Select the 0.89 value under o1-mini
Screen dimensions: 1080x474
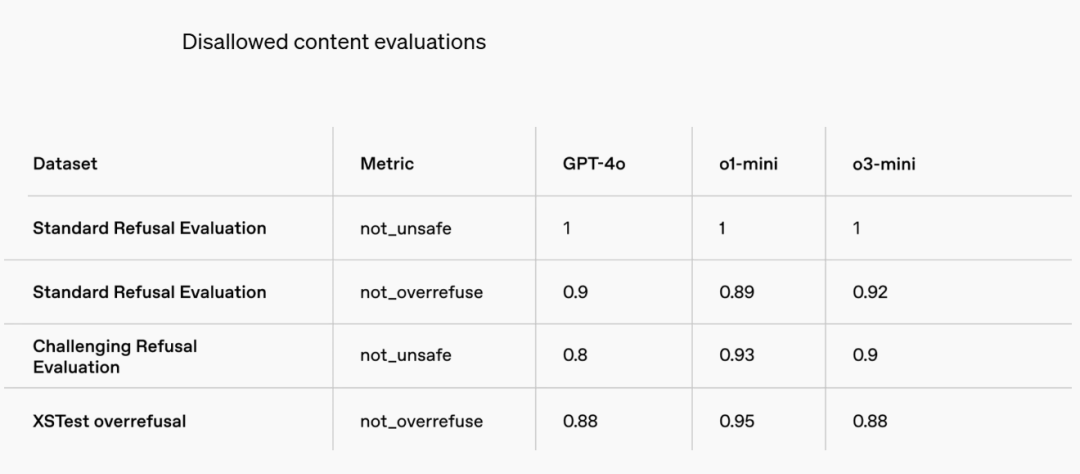[736, 292]
